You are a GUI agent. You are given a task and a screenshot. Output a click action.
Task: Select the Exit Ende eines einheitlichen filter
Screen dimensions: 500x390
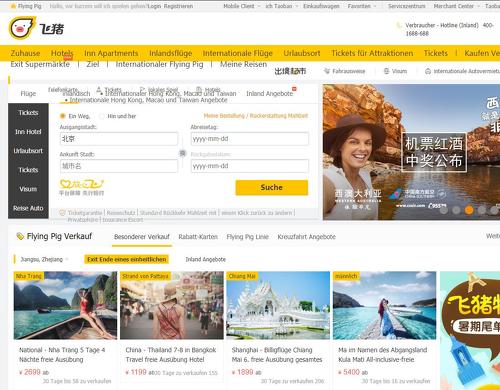(x=127, y=259)
